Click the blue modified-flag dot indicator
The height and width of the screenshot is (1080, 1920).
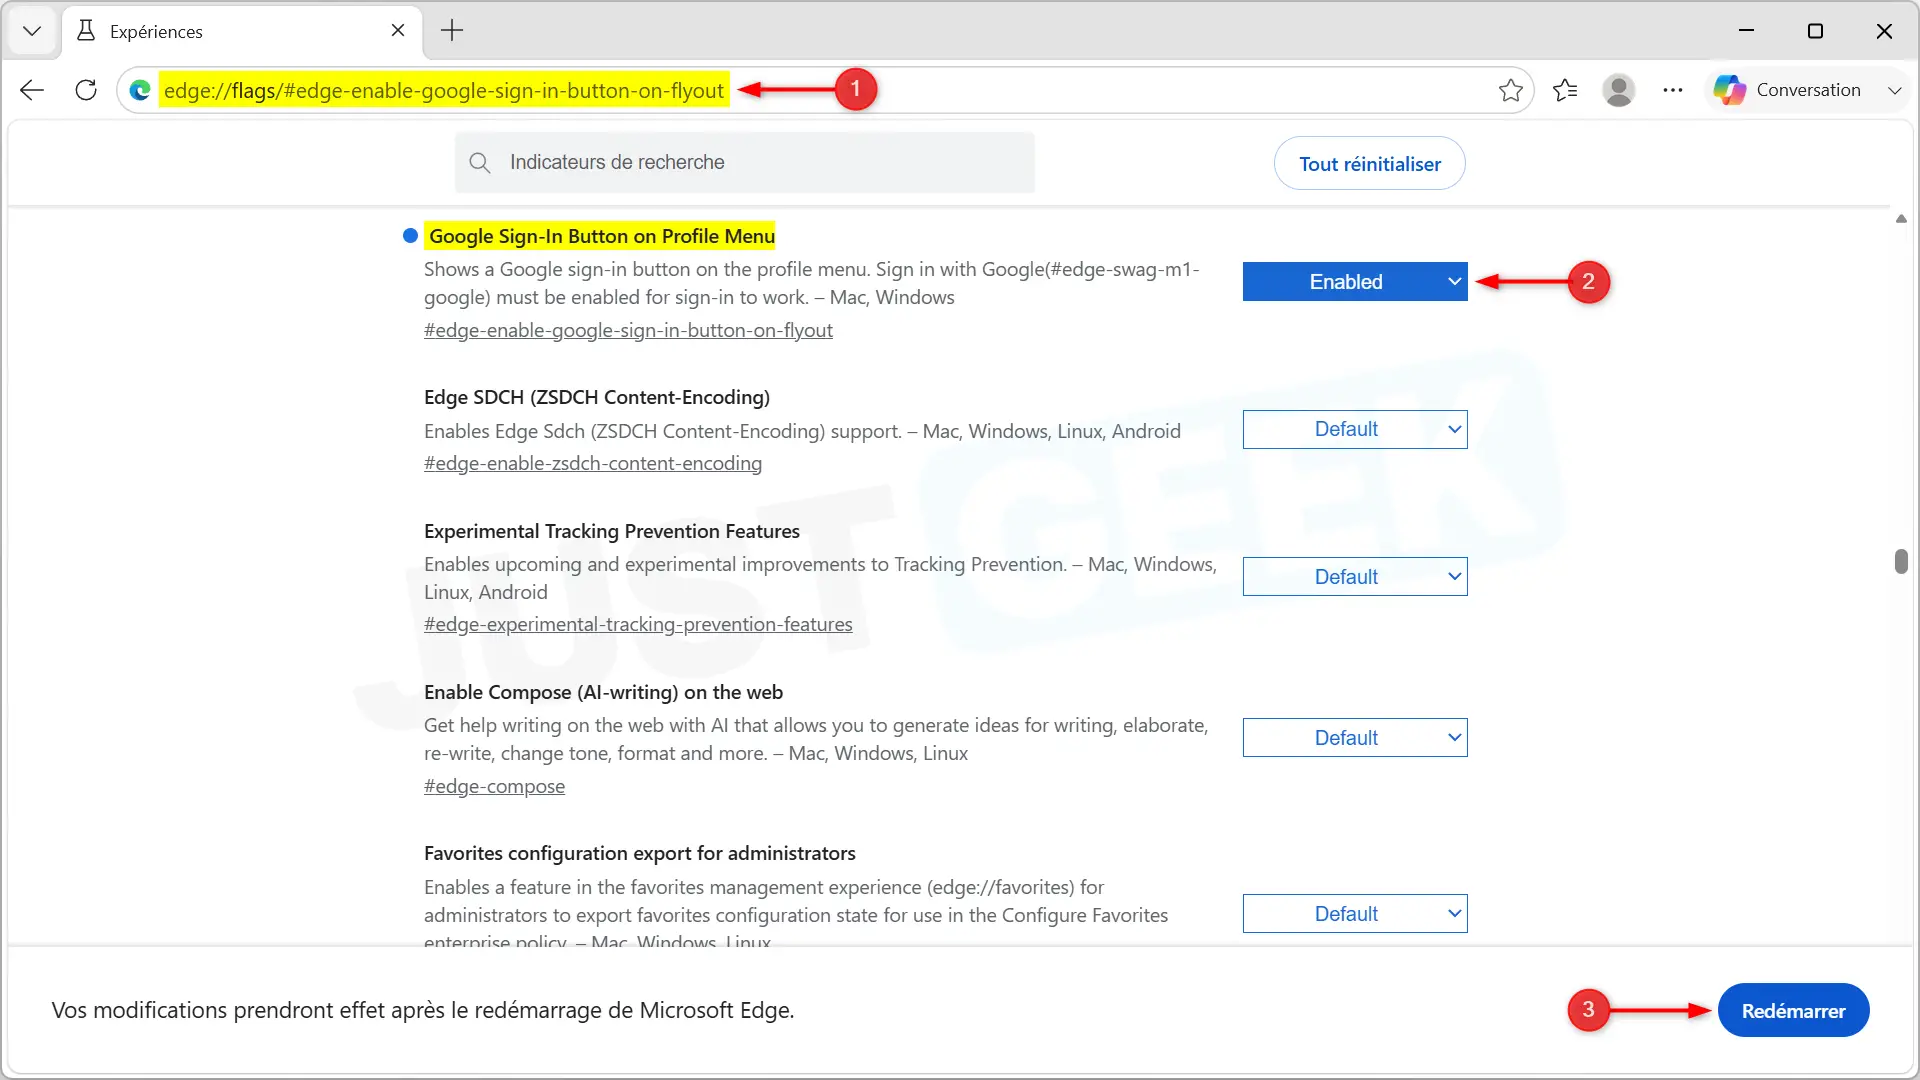click(410, 236)
